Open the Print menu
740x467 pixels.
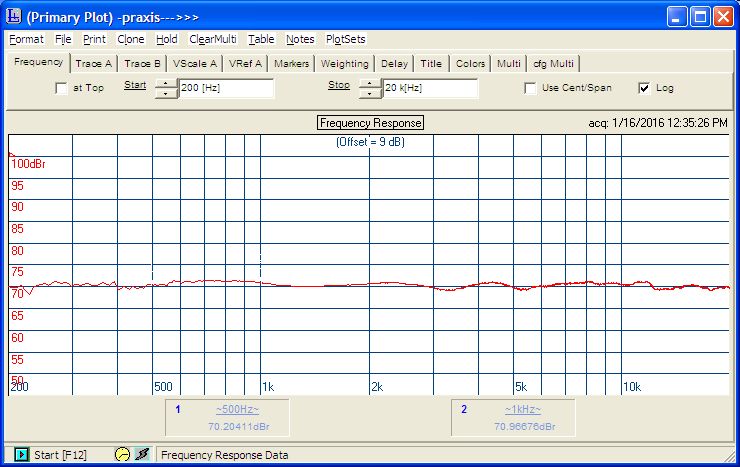94,39
